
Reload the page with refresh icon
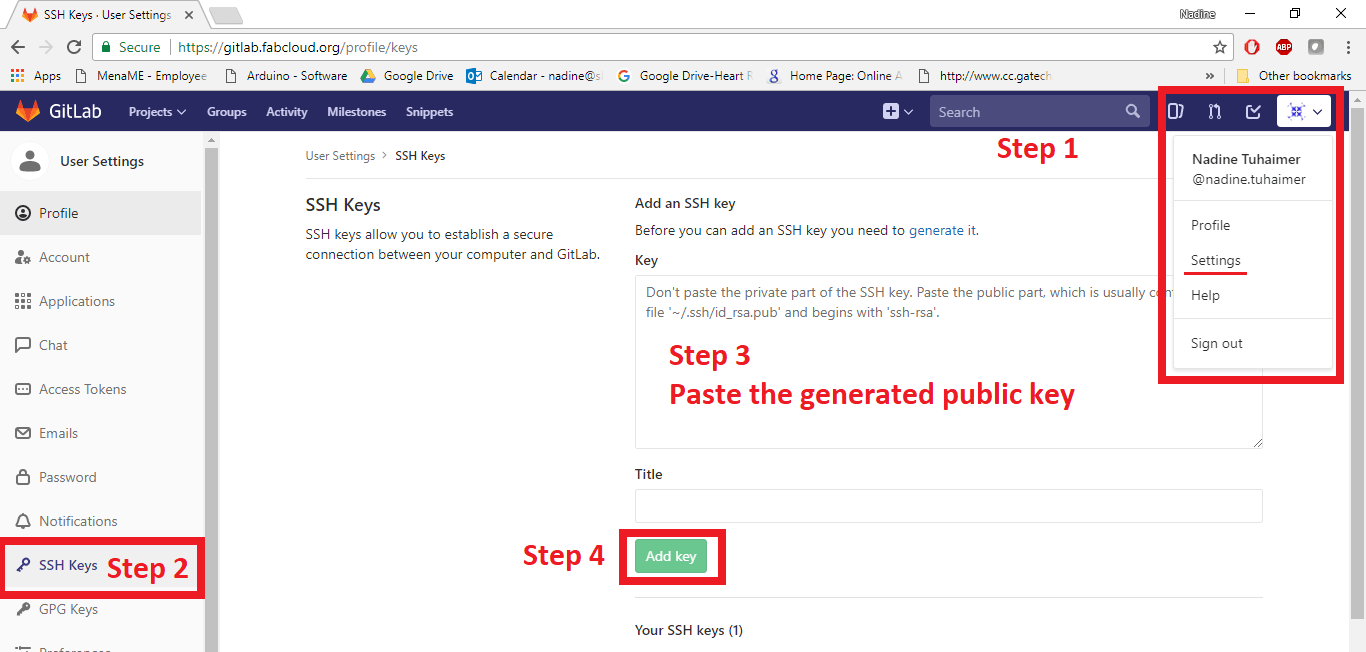click(x=74, y=47)
